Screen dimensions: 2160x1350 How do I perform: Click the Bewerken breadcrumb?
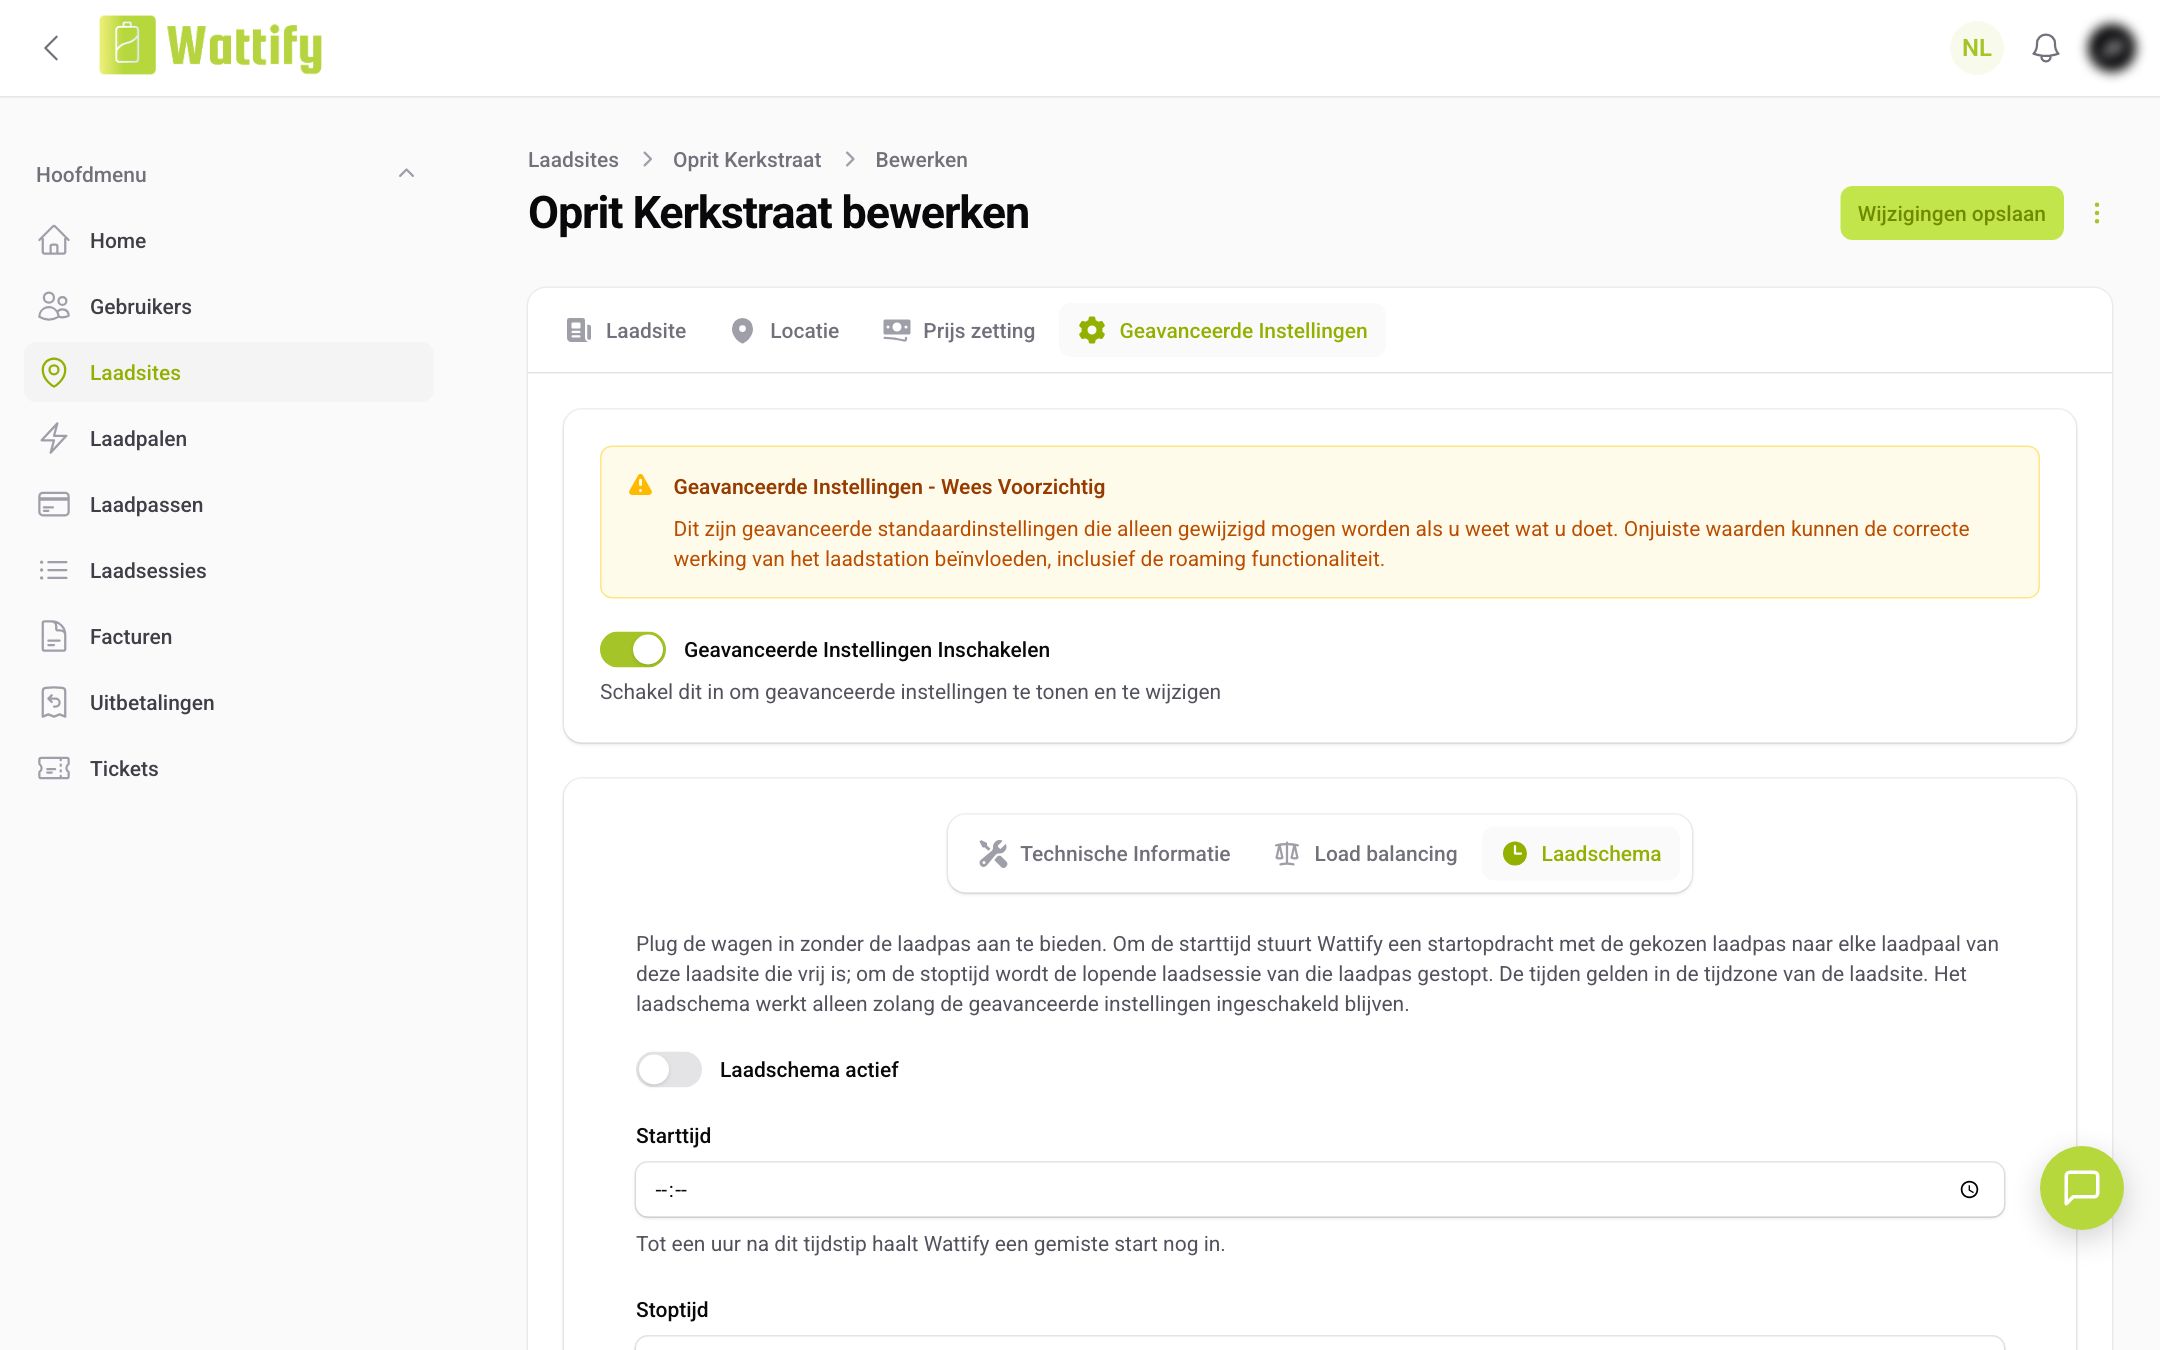coord(921,160)
